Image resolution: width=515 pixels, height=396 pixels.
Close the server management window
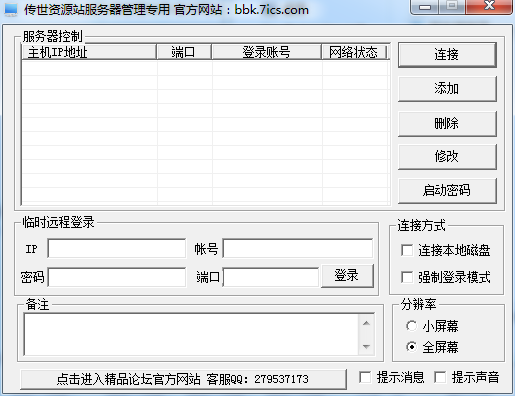coord(489,7)
